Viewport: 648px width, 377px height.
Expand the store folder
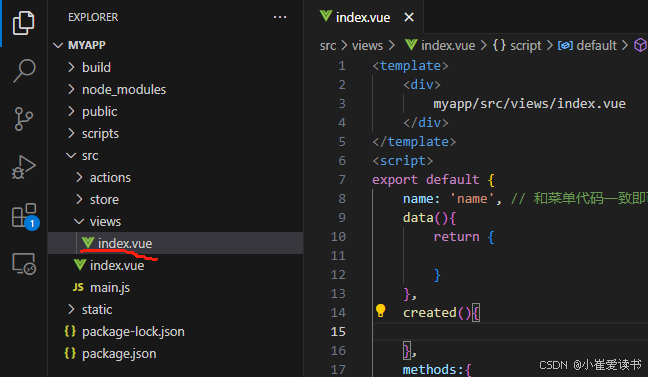pyautogui.click(x=79, y=199)
